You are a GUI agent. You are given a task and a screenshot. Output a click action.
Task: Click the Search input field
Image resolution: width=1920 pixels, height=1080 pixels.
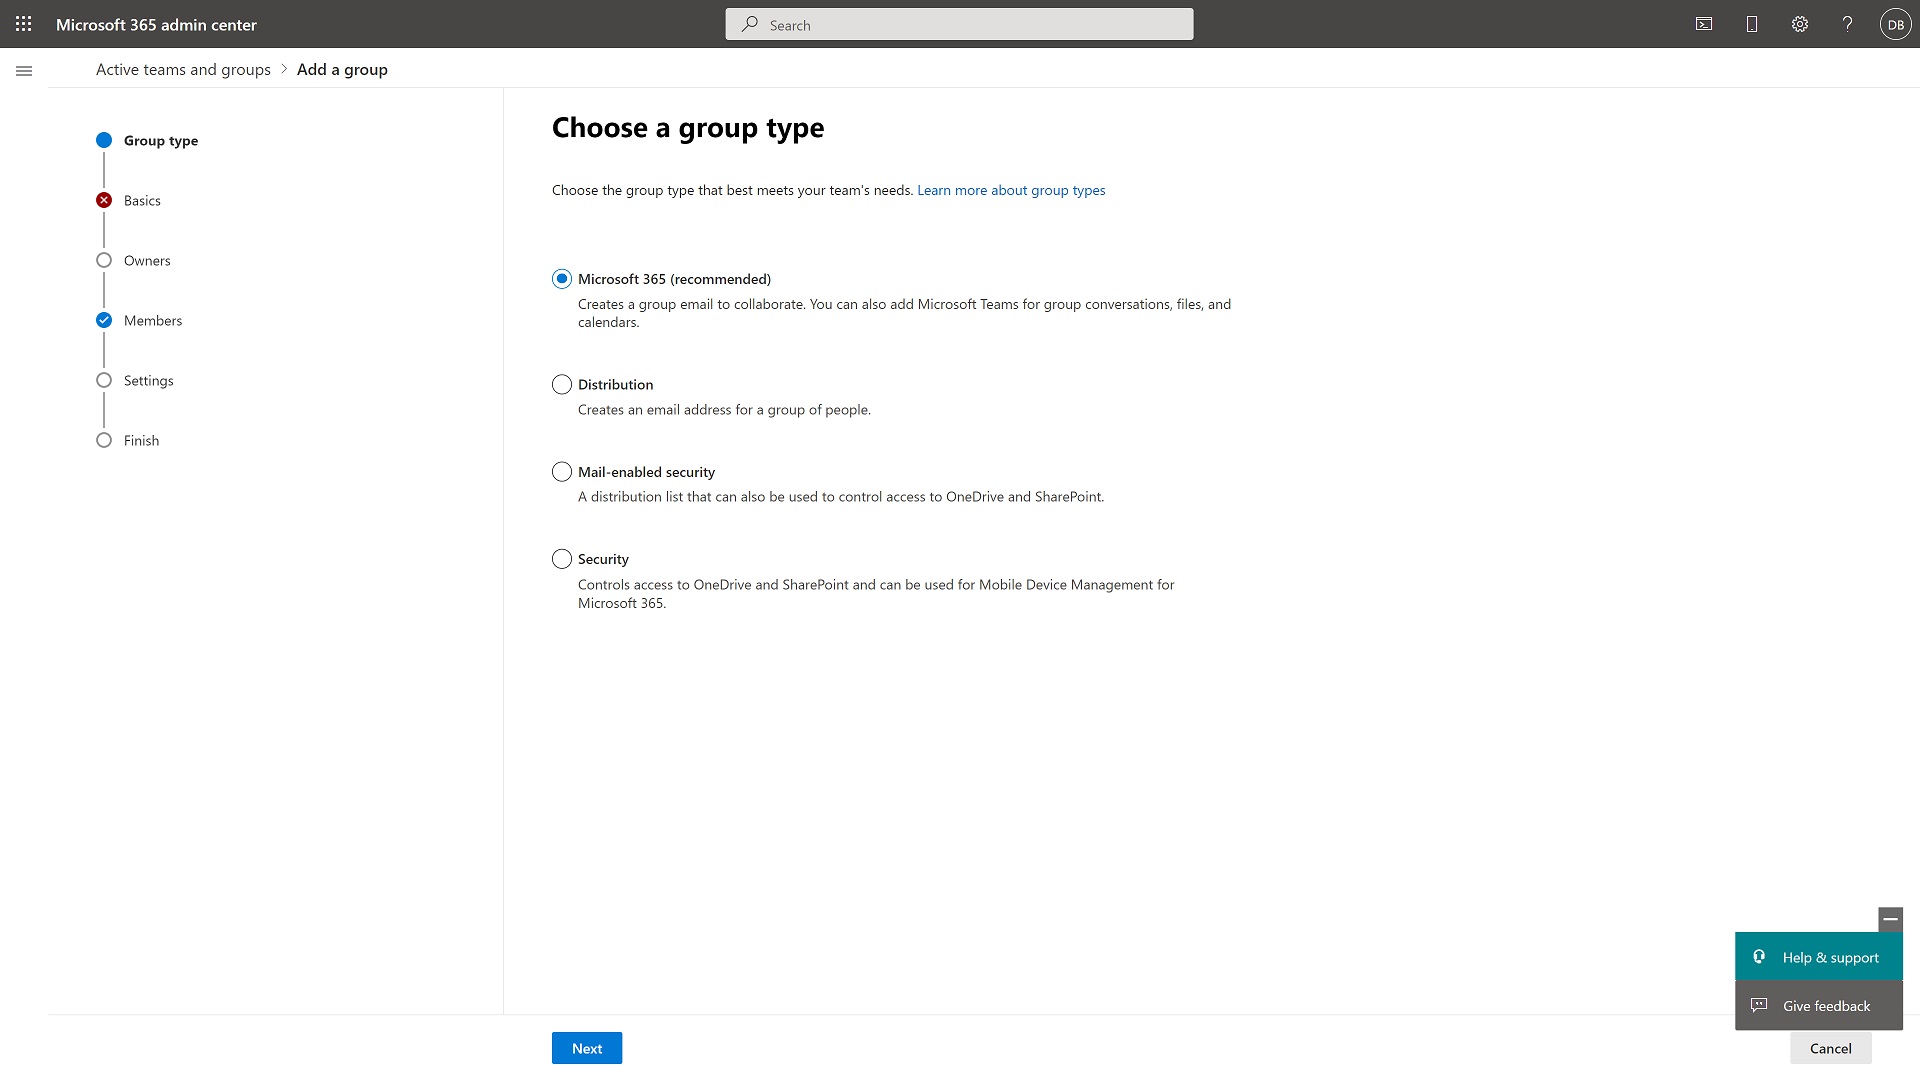(959, 24)
